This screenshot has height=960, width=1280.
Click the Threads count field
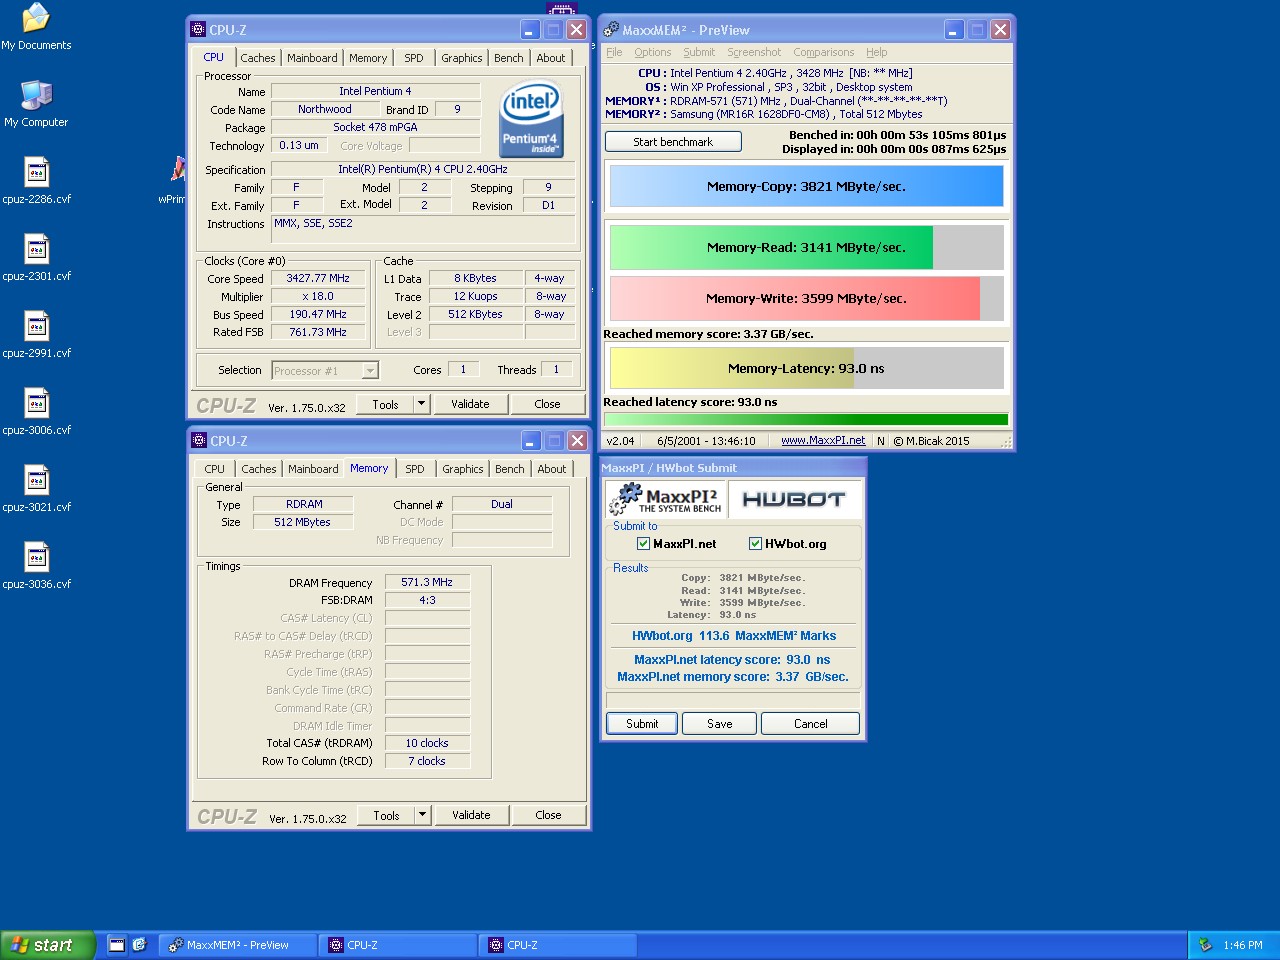pyautogui.click(x=557, y=370)
